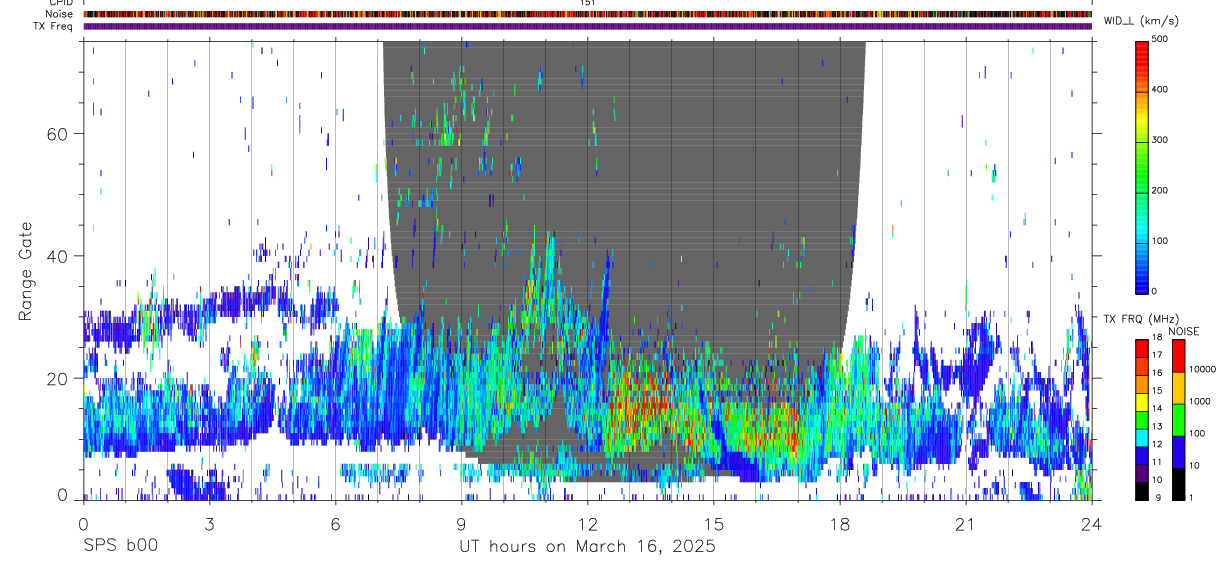Click the '100' label on the WID color bar
This screenshot has height=567, width=1228.
point(1160,241)
